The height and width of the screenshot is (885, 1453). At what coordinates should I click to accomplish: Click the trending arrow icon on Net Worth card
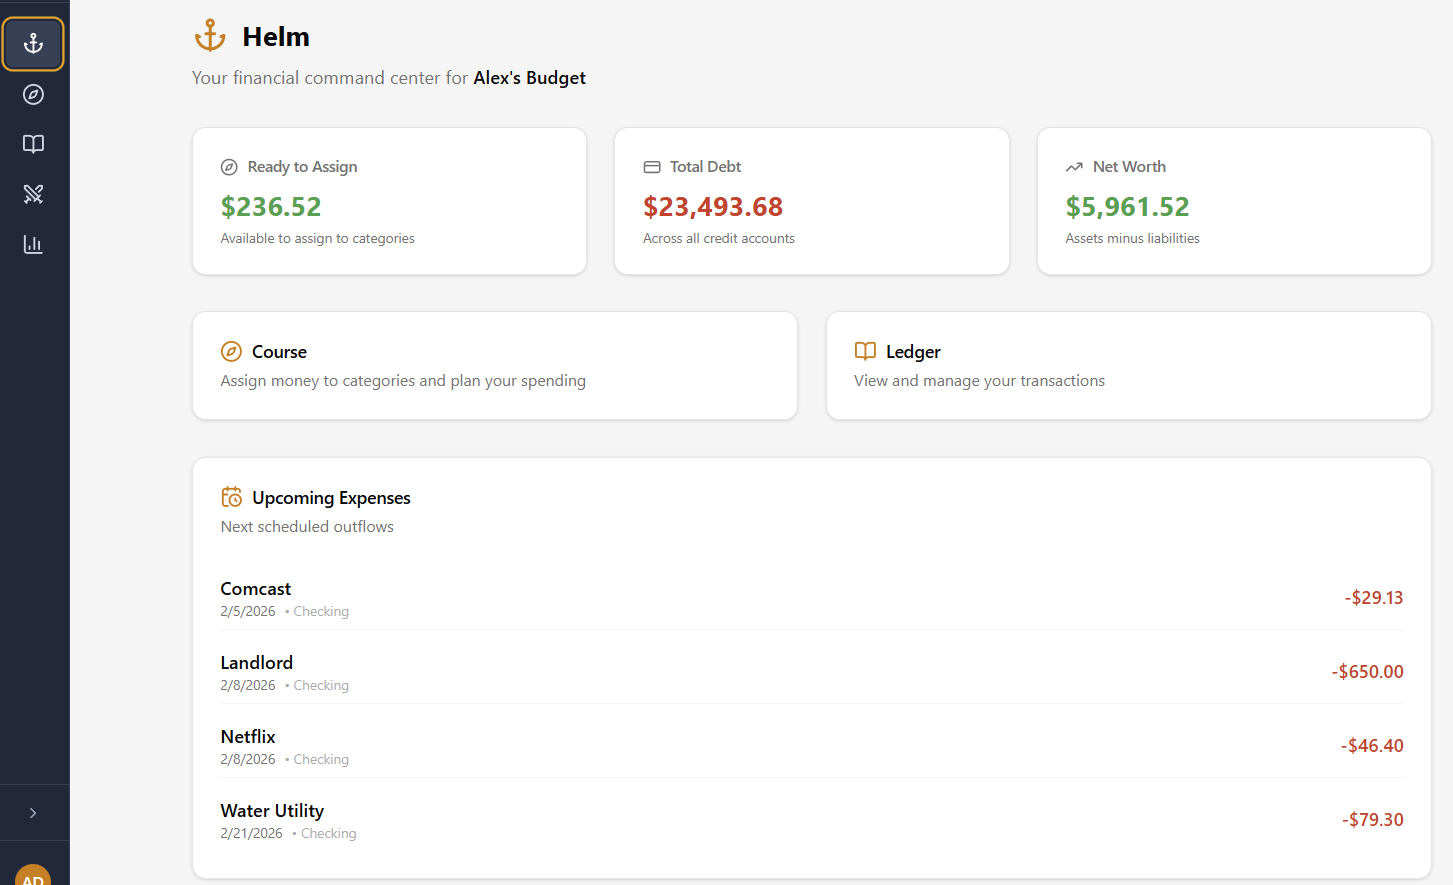(1074, 166)
